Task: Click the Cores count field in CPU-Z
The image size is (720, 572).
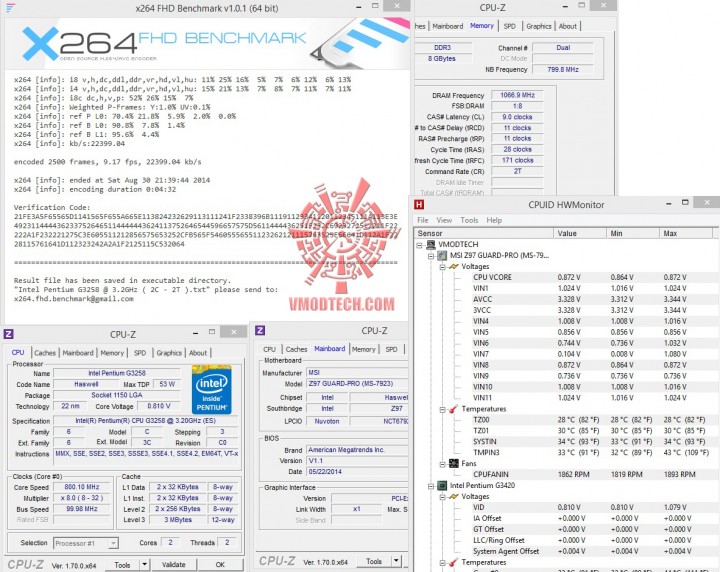Action: [170, 543]
